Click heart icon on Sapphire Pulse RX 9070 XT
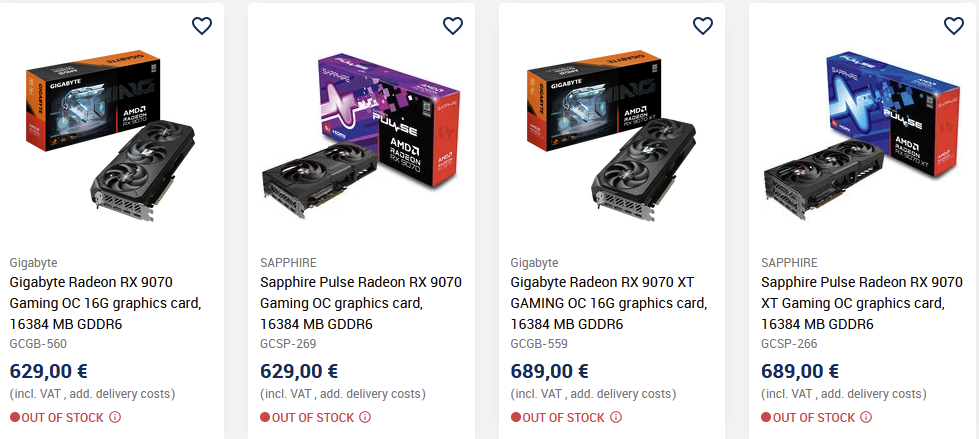The image size is (979, 439). click(953, 26)
